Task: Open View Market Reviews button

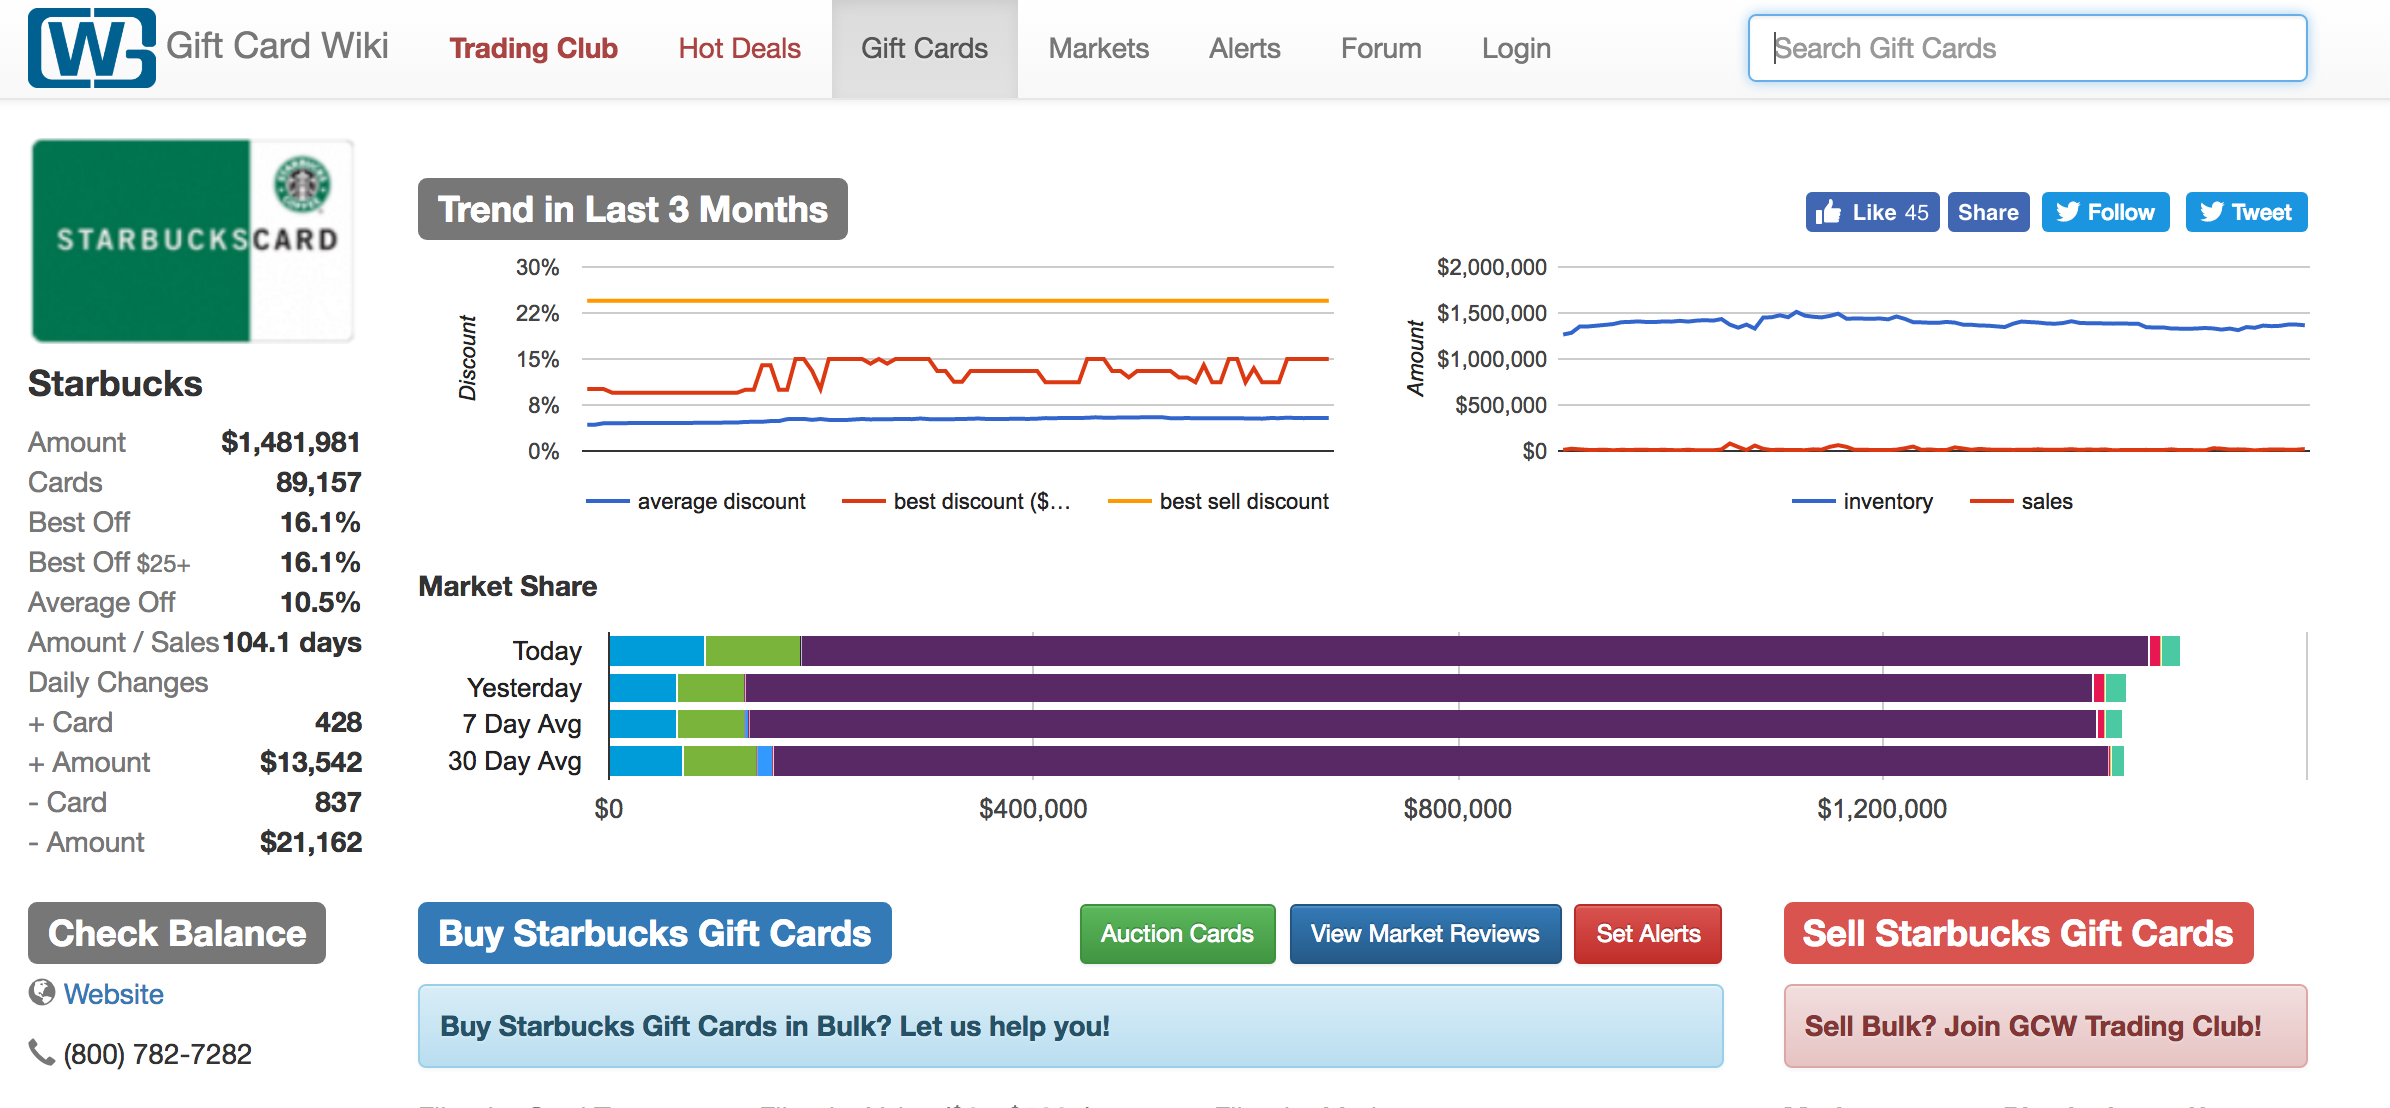Action: pos(1425,934)
